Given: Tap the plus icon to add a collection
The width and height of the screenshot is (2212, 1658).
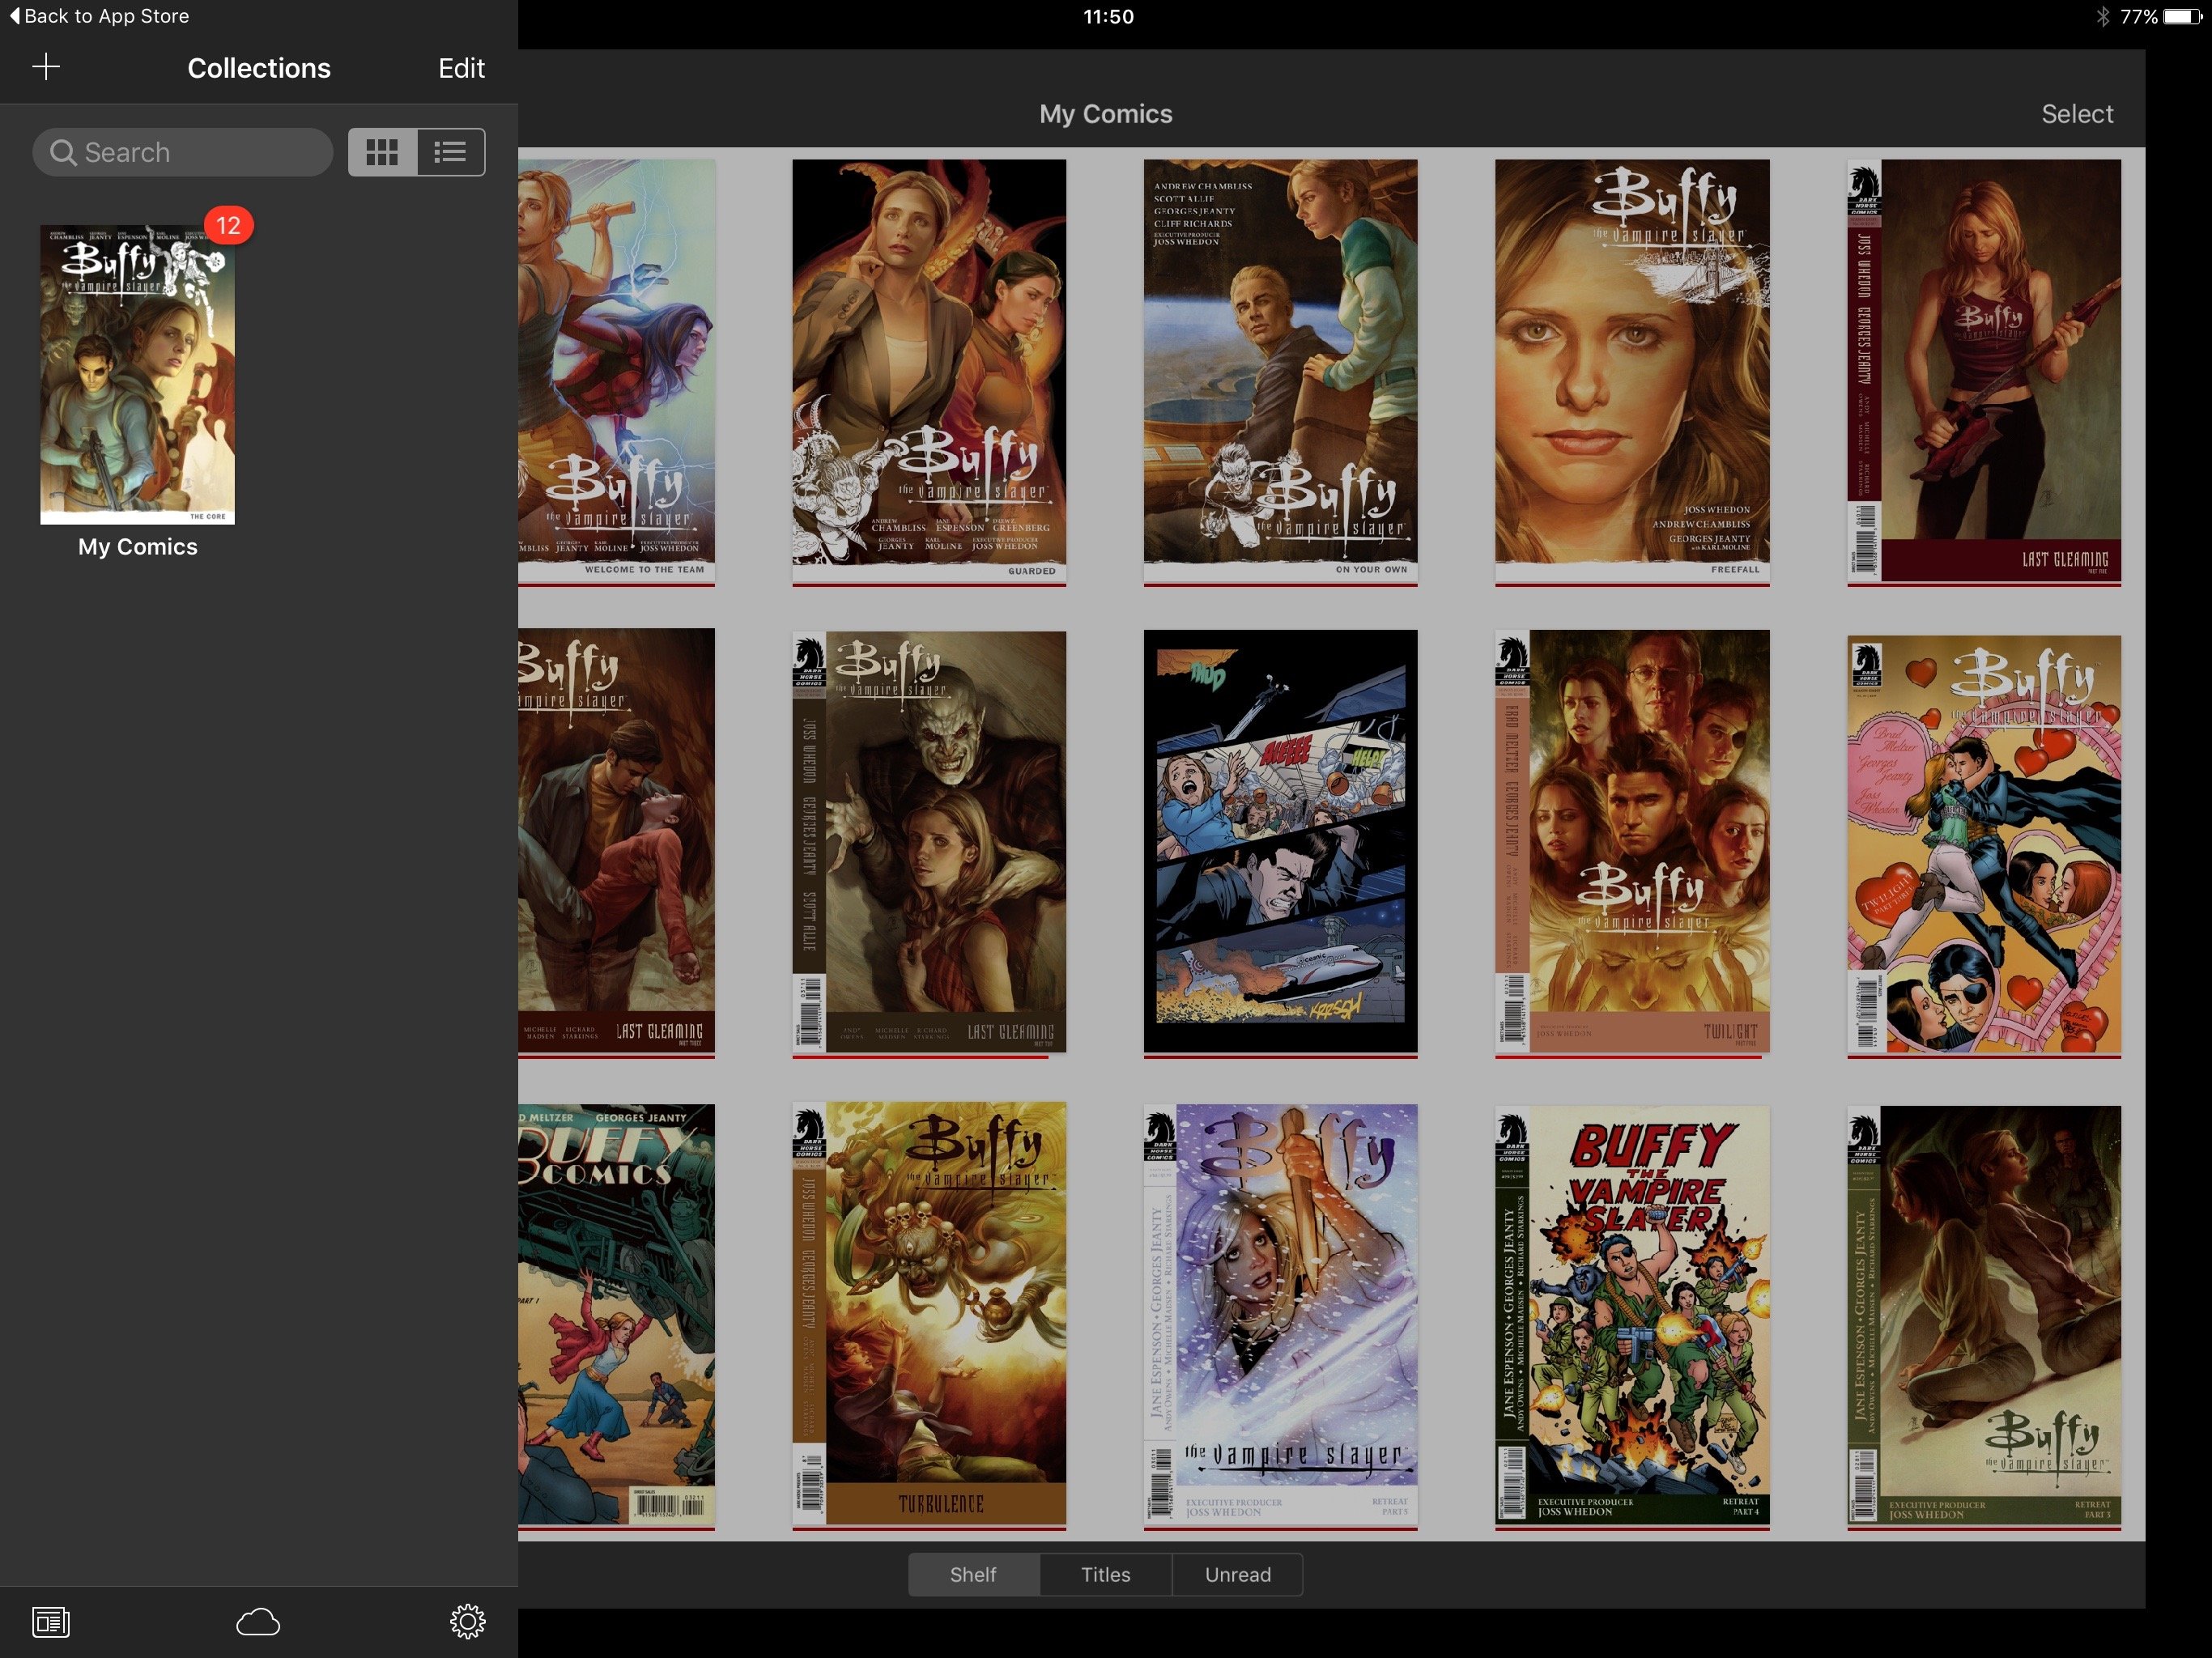Looking at the screenshot, I should point(46,68).
